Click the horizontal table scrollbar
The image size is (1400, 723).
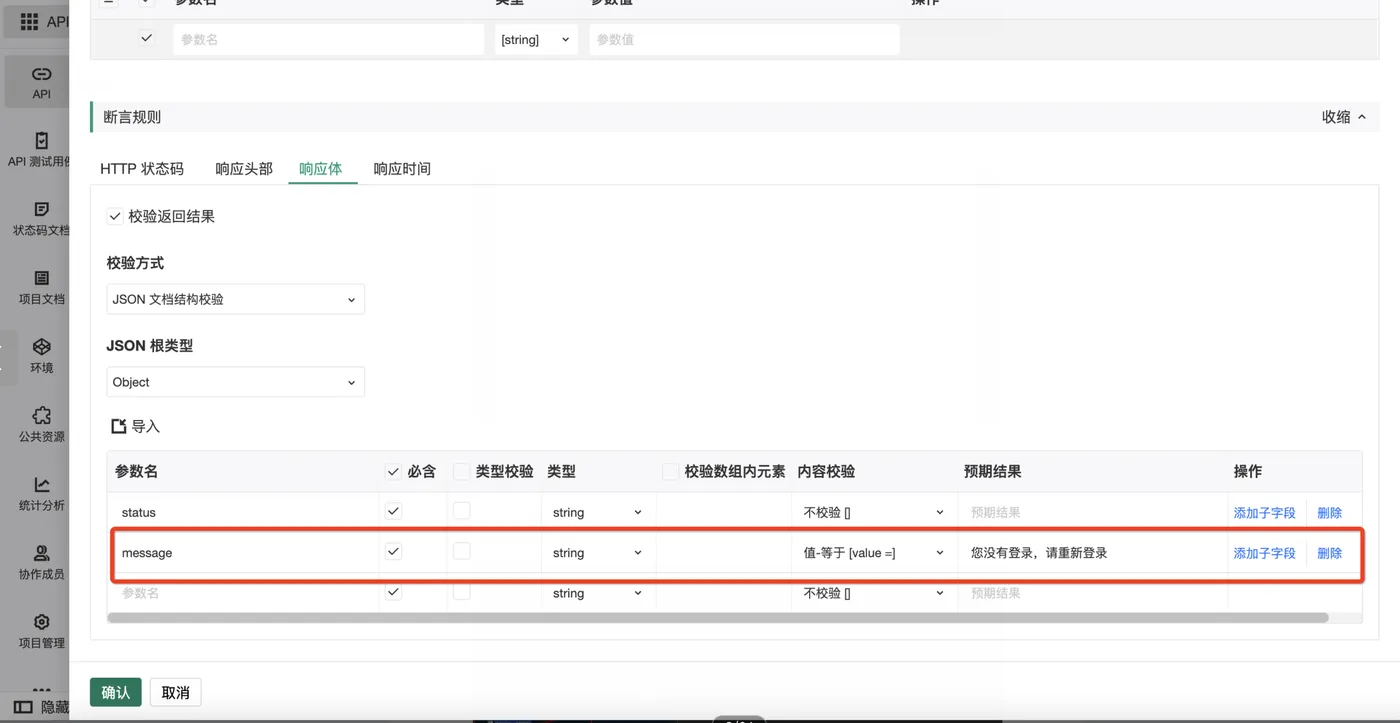point(717,617)
